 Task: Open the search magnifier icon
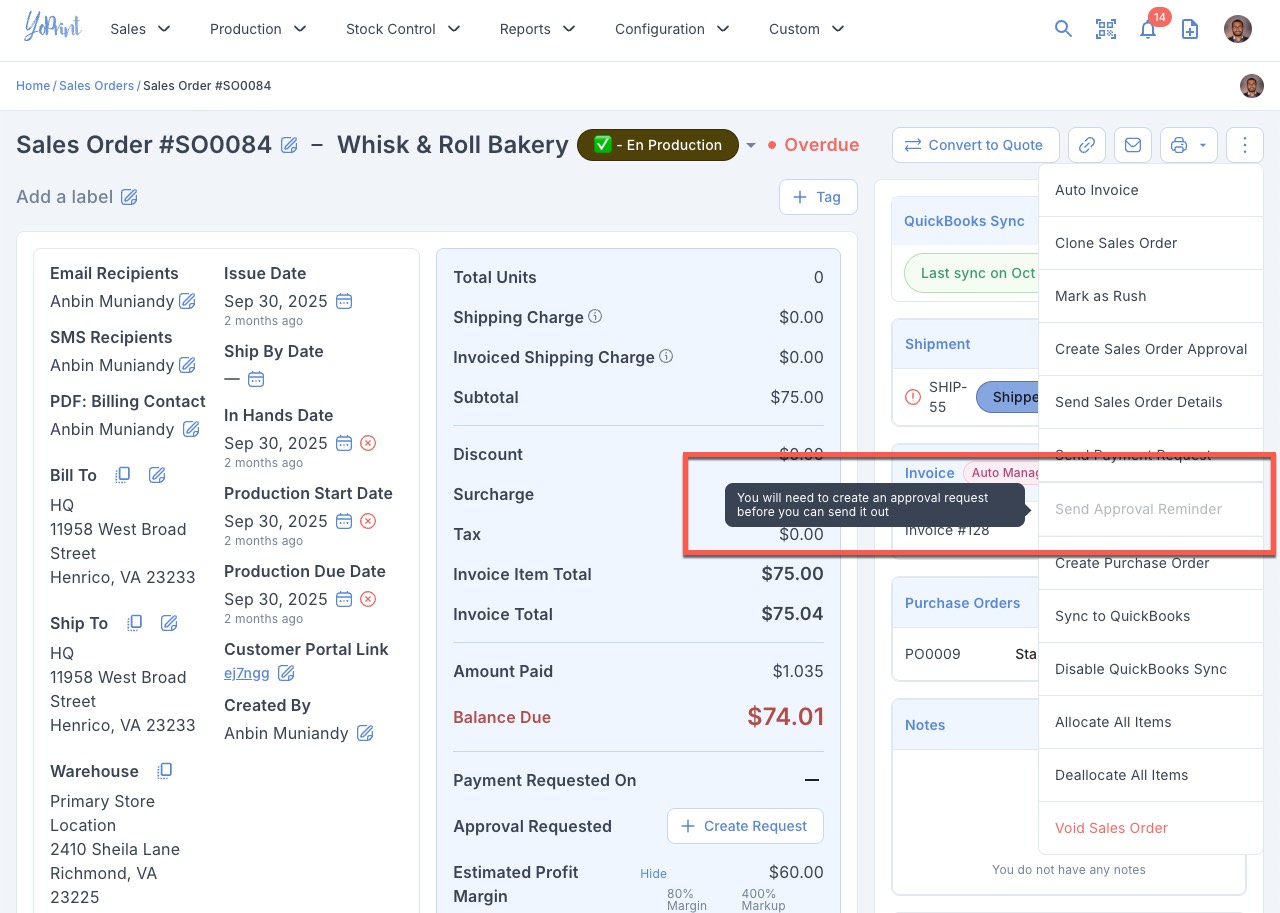pyautogui.click(x=1063, y=29)
